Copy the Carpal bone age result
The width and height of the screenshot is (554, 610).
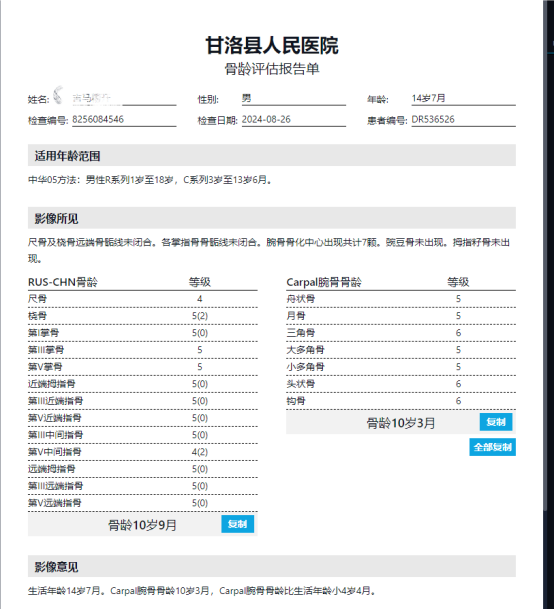[x=496, y=422]
